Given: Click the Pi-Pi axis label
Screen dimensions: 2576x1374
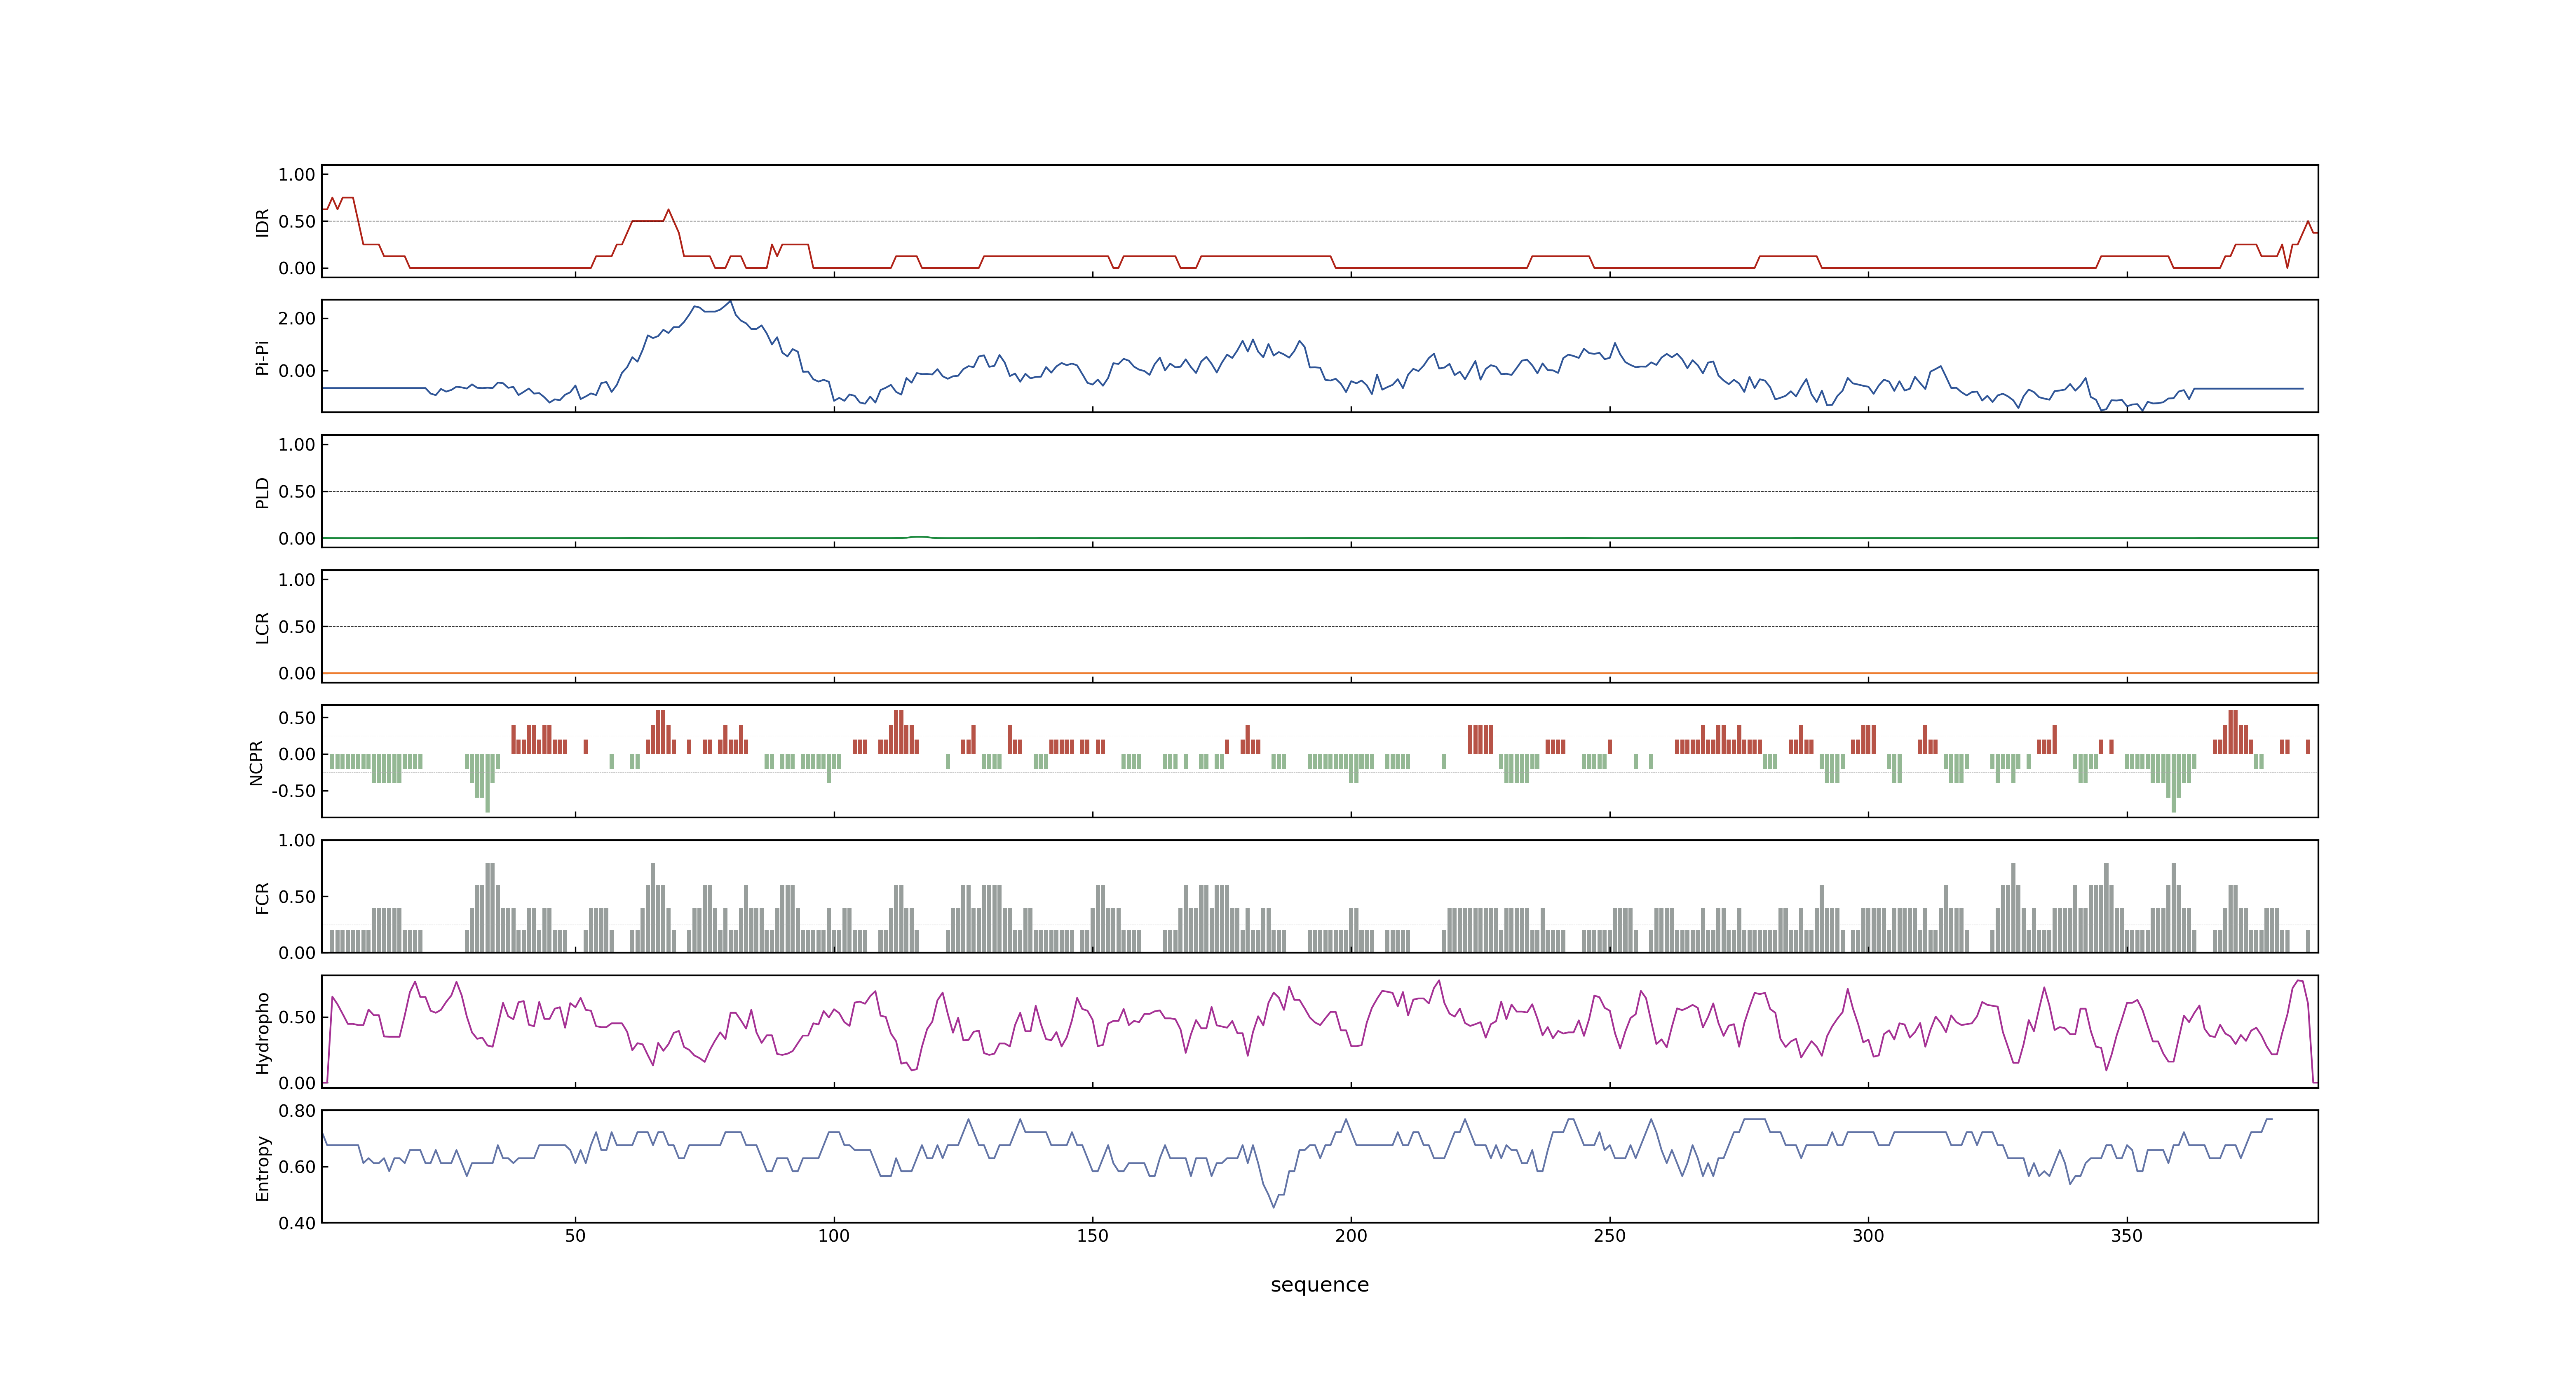Looking at the screenshot, I should point(262,357).
